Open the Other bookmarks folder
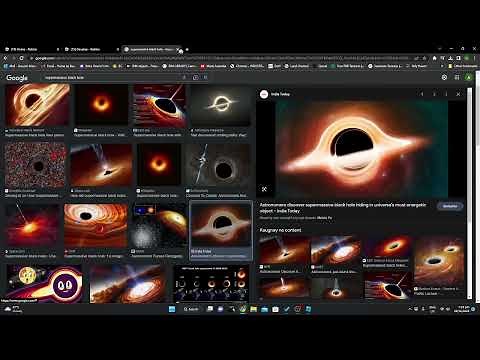Screen dimensions: 480x360 coord(463,66)
